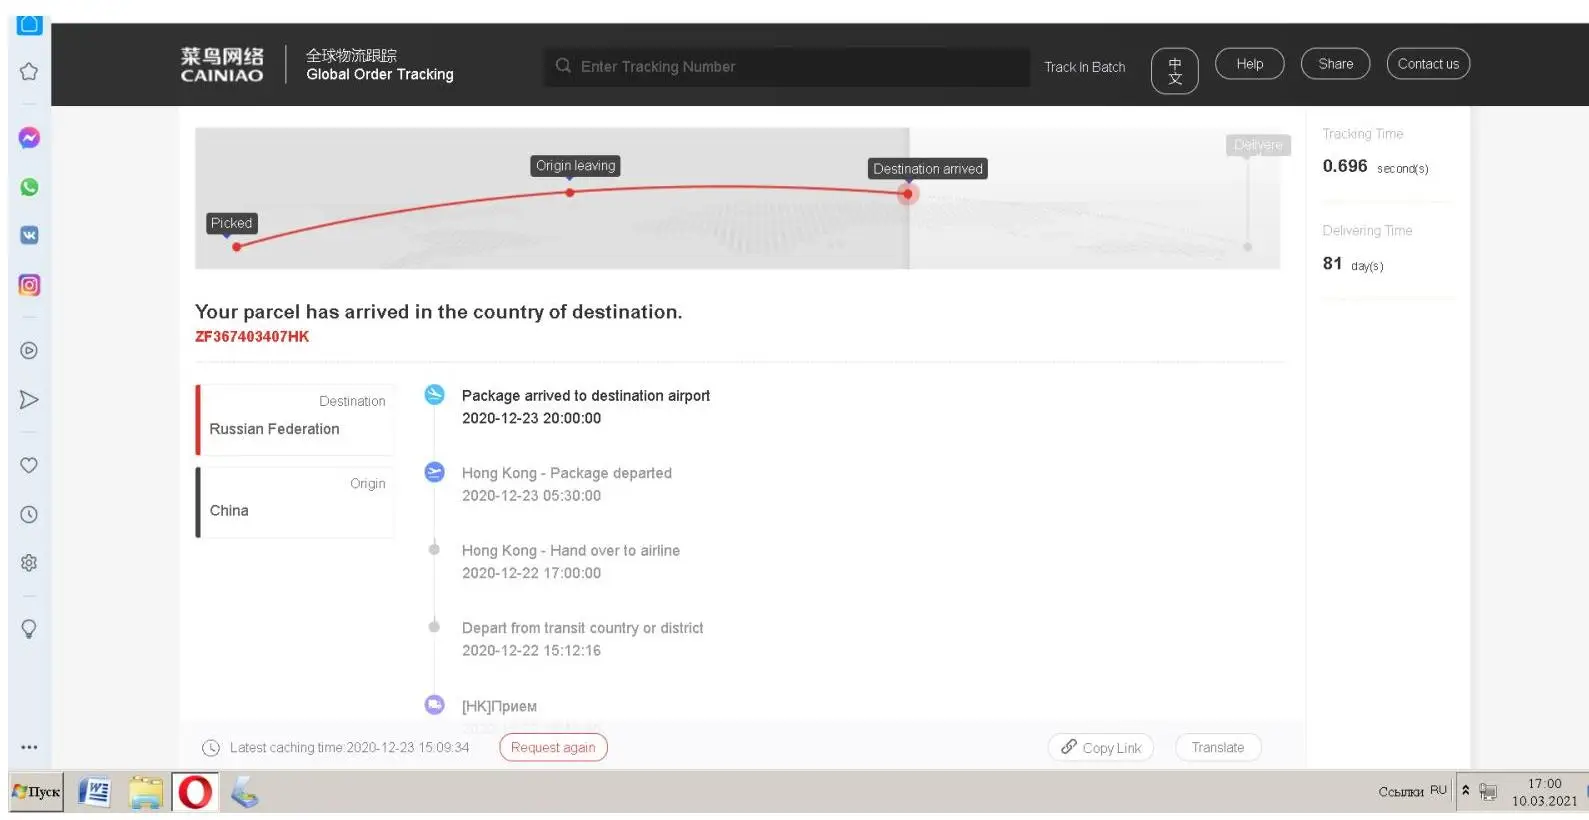The image size is (1589, 820).
Task: Click the star icon in the Opera sidebar
Action: (29, 72)
